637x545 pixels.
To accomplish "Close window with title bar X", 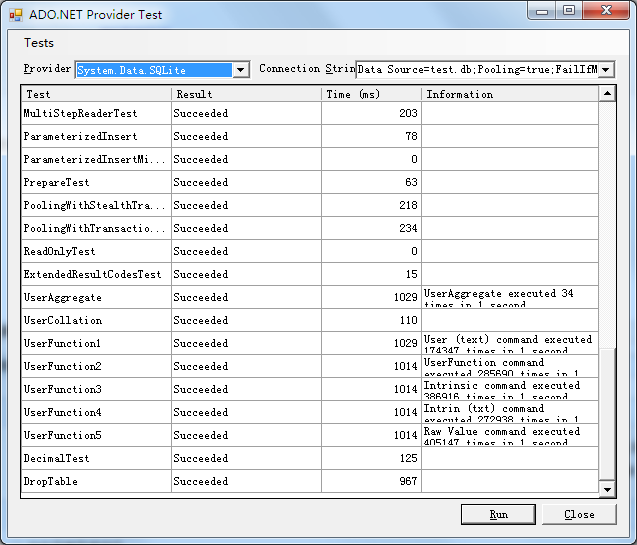I will tap(607, 11).
